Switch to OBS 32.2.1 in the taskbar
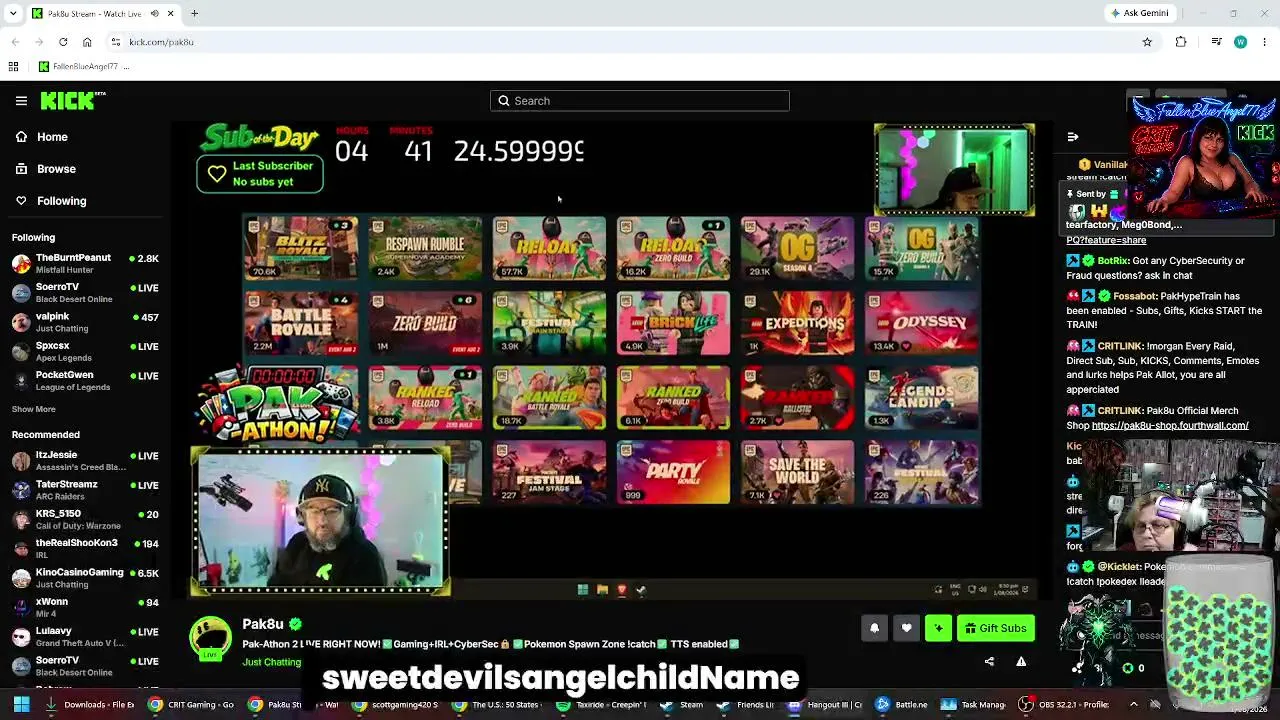Screen dimensions: 1280x720 tap(1064, 705)
